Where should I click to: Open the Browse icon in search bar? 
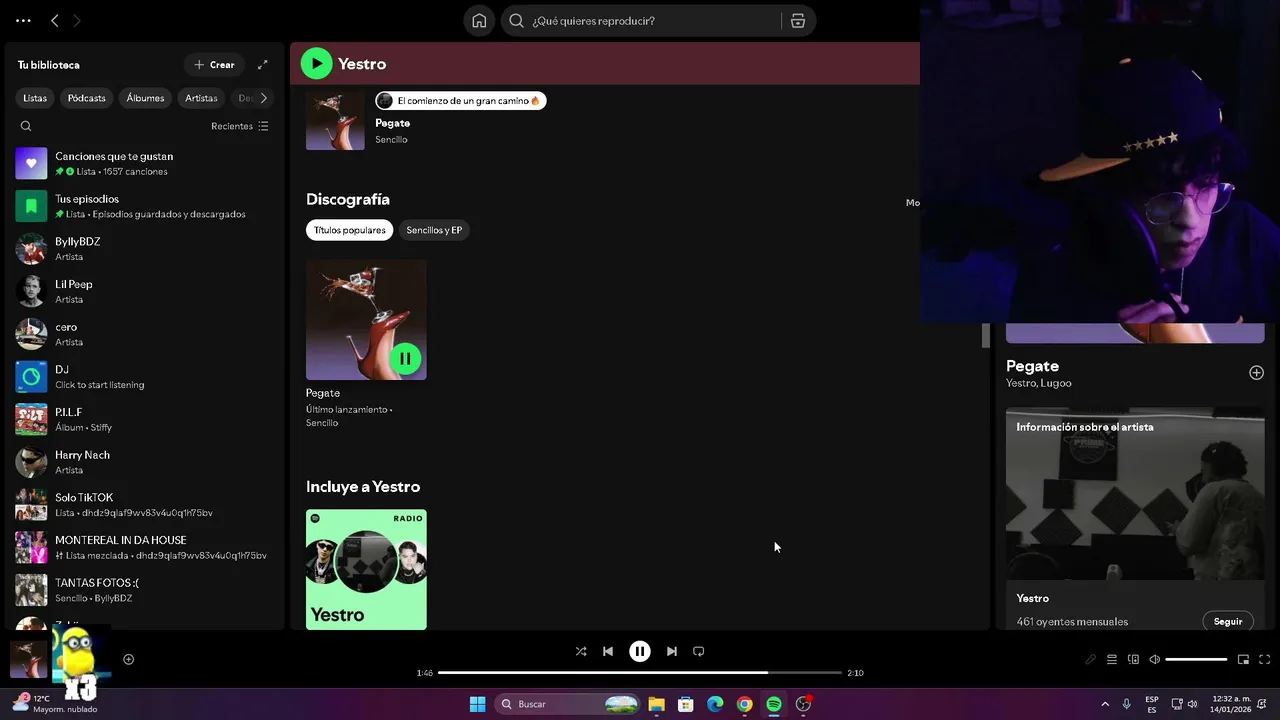pos(798,21)
